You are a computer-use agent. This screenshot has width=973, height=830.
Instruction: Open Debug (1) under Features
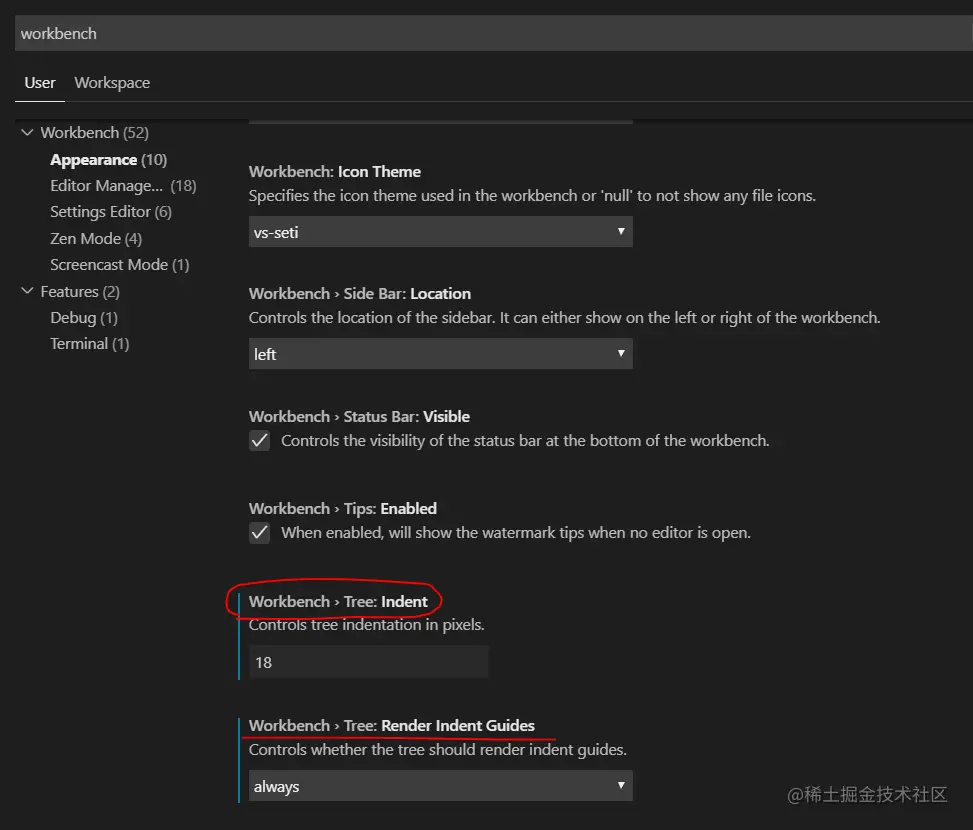(84, 318)
